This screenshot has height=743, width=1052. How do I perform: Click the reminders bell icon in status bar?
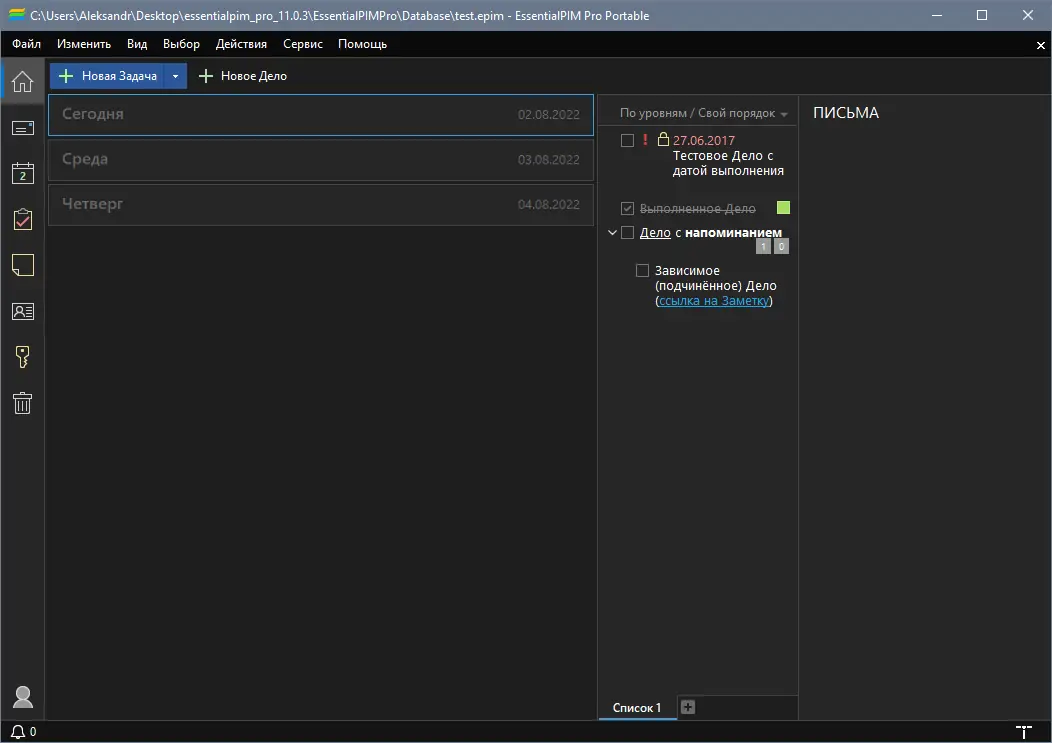point(18,732)
